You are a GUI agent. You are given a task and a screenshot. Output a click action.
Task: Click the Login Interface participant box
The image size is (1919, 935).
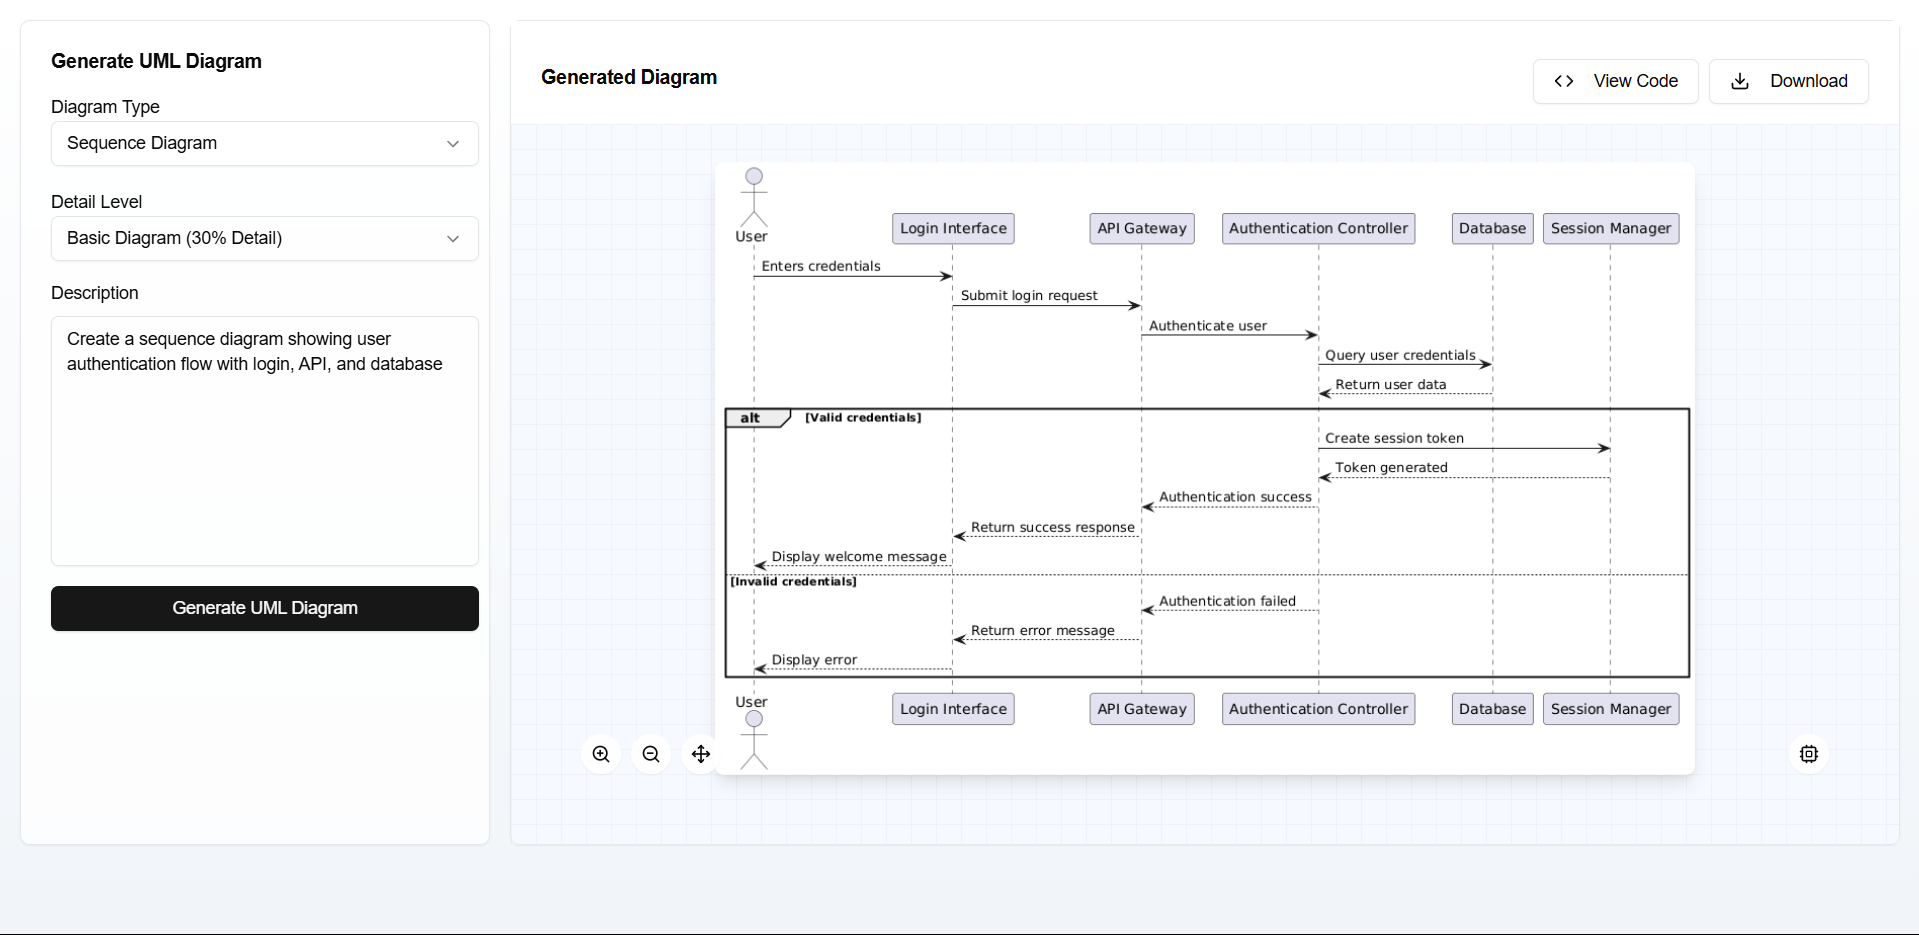coord(952,228)
